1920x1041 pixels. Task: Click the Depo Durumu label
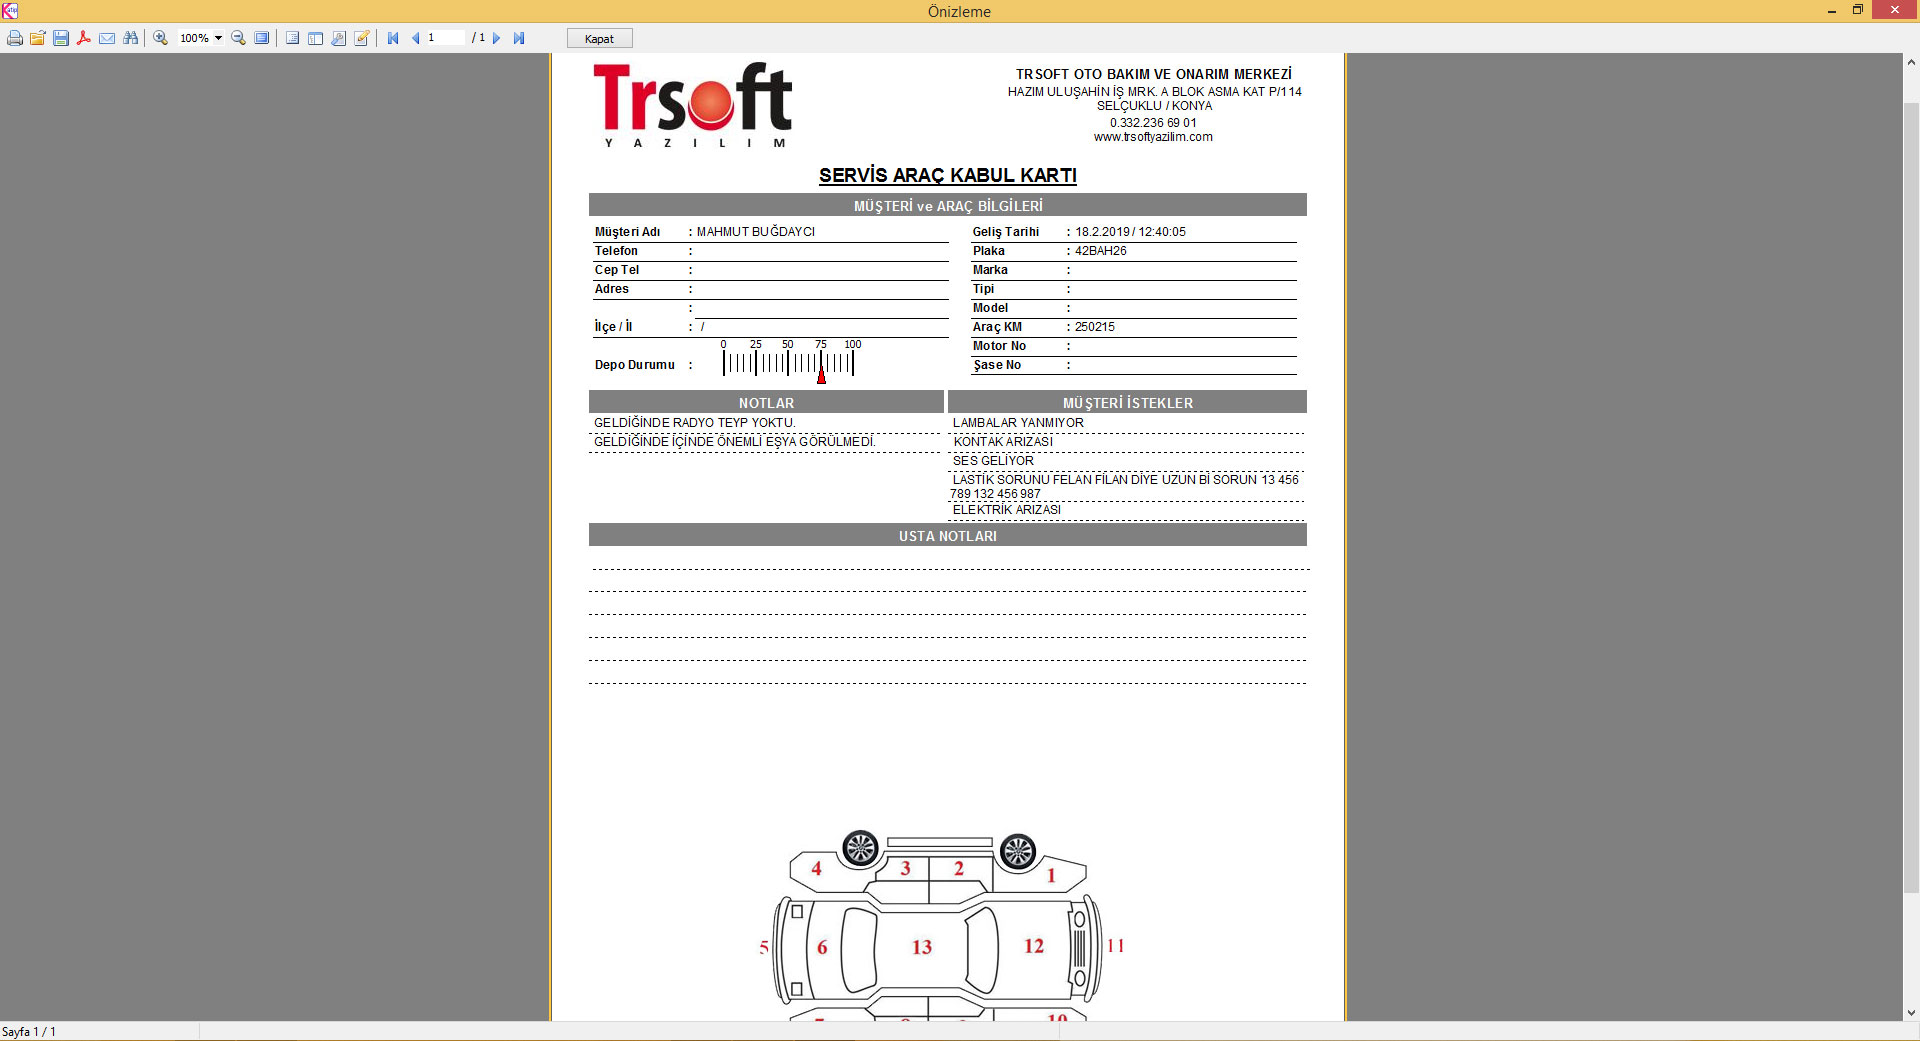[x=635, y=365]
